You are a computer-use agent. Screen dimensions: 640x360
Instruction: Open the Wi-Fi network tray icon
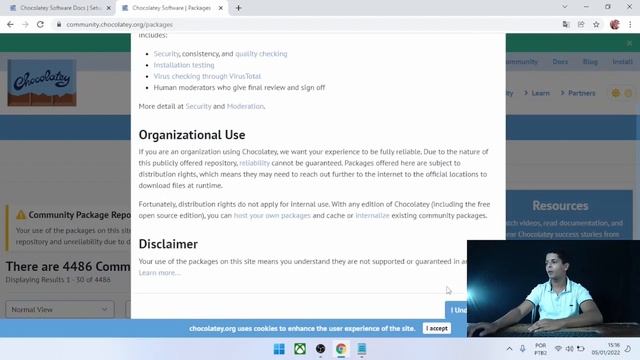[x=558, y=349]
